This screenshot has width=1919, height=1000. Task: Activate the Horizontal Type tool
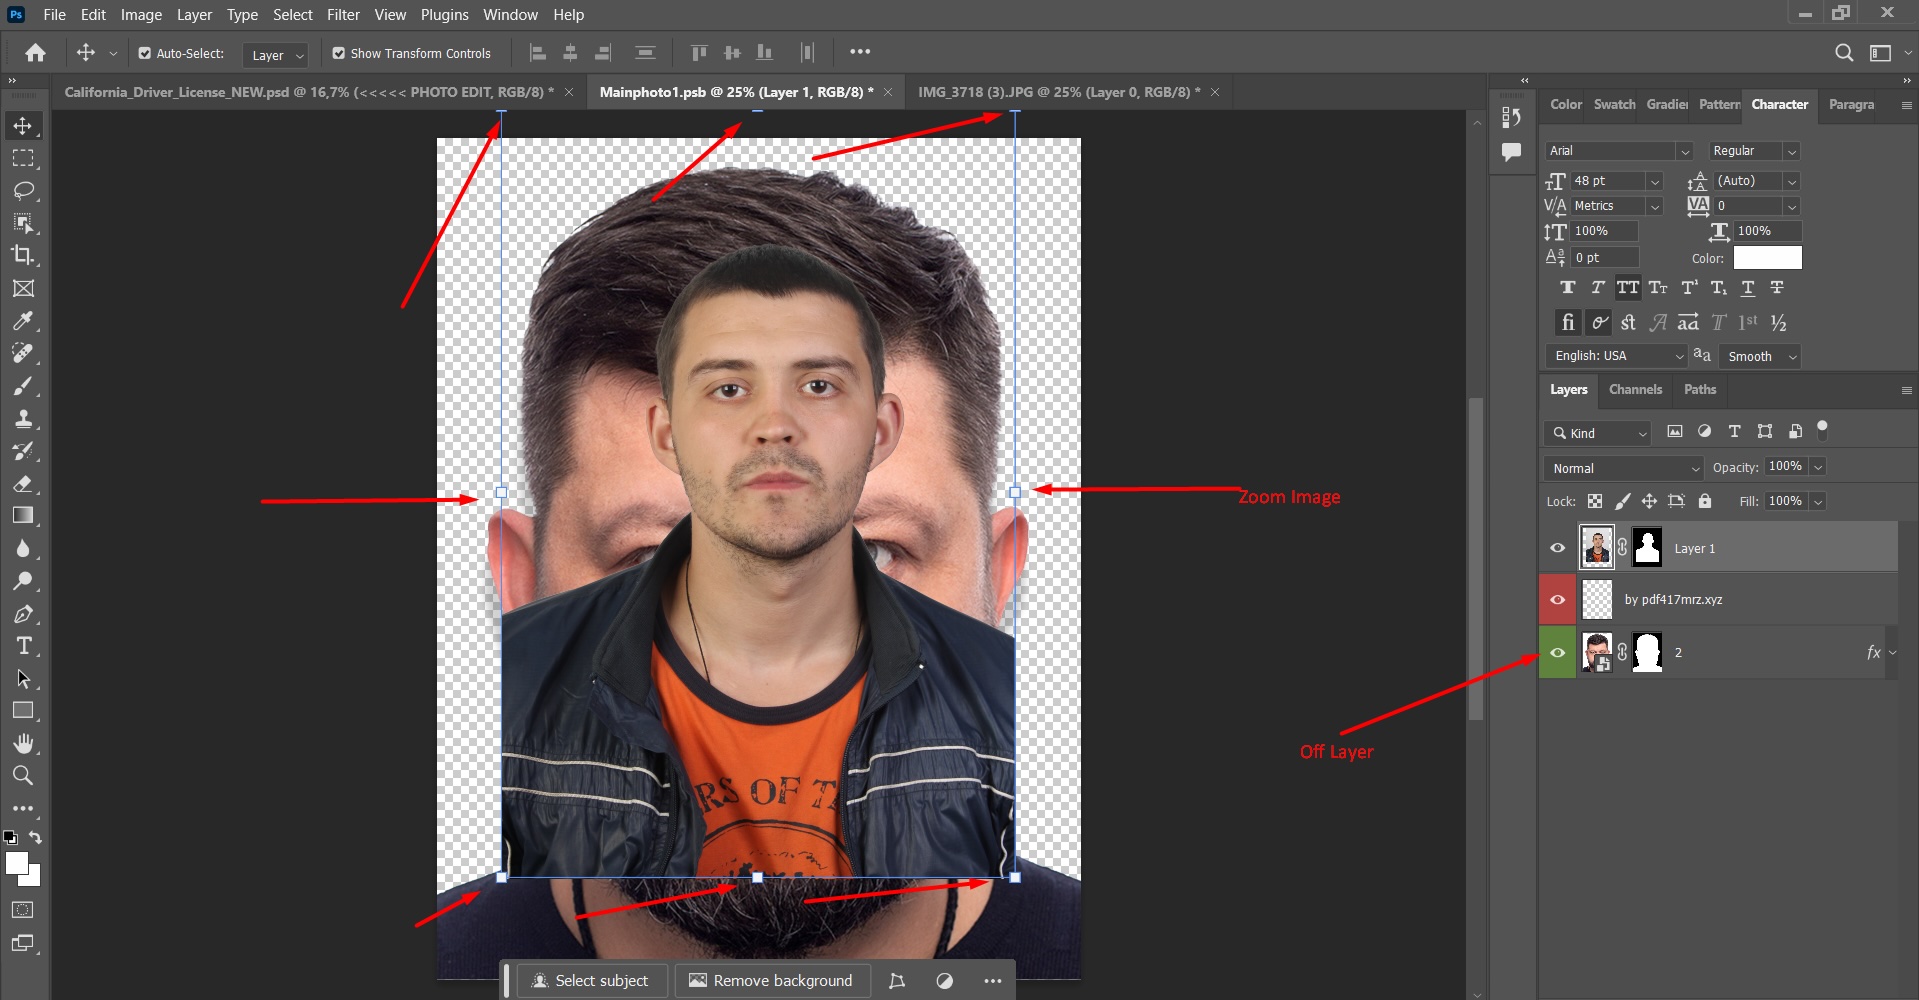[23, 646]
